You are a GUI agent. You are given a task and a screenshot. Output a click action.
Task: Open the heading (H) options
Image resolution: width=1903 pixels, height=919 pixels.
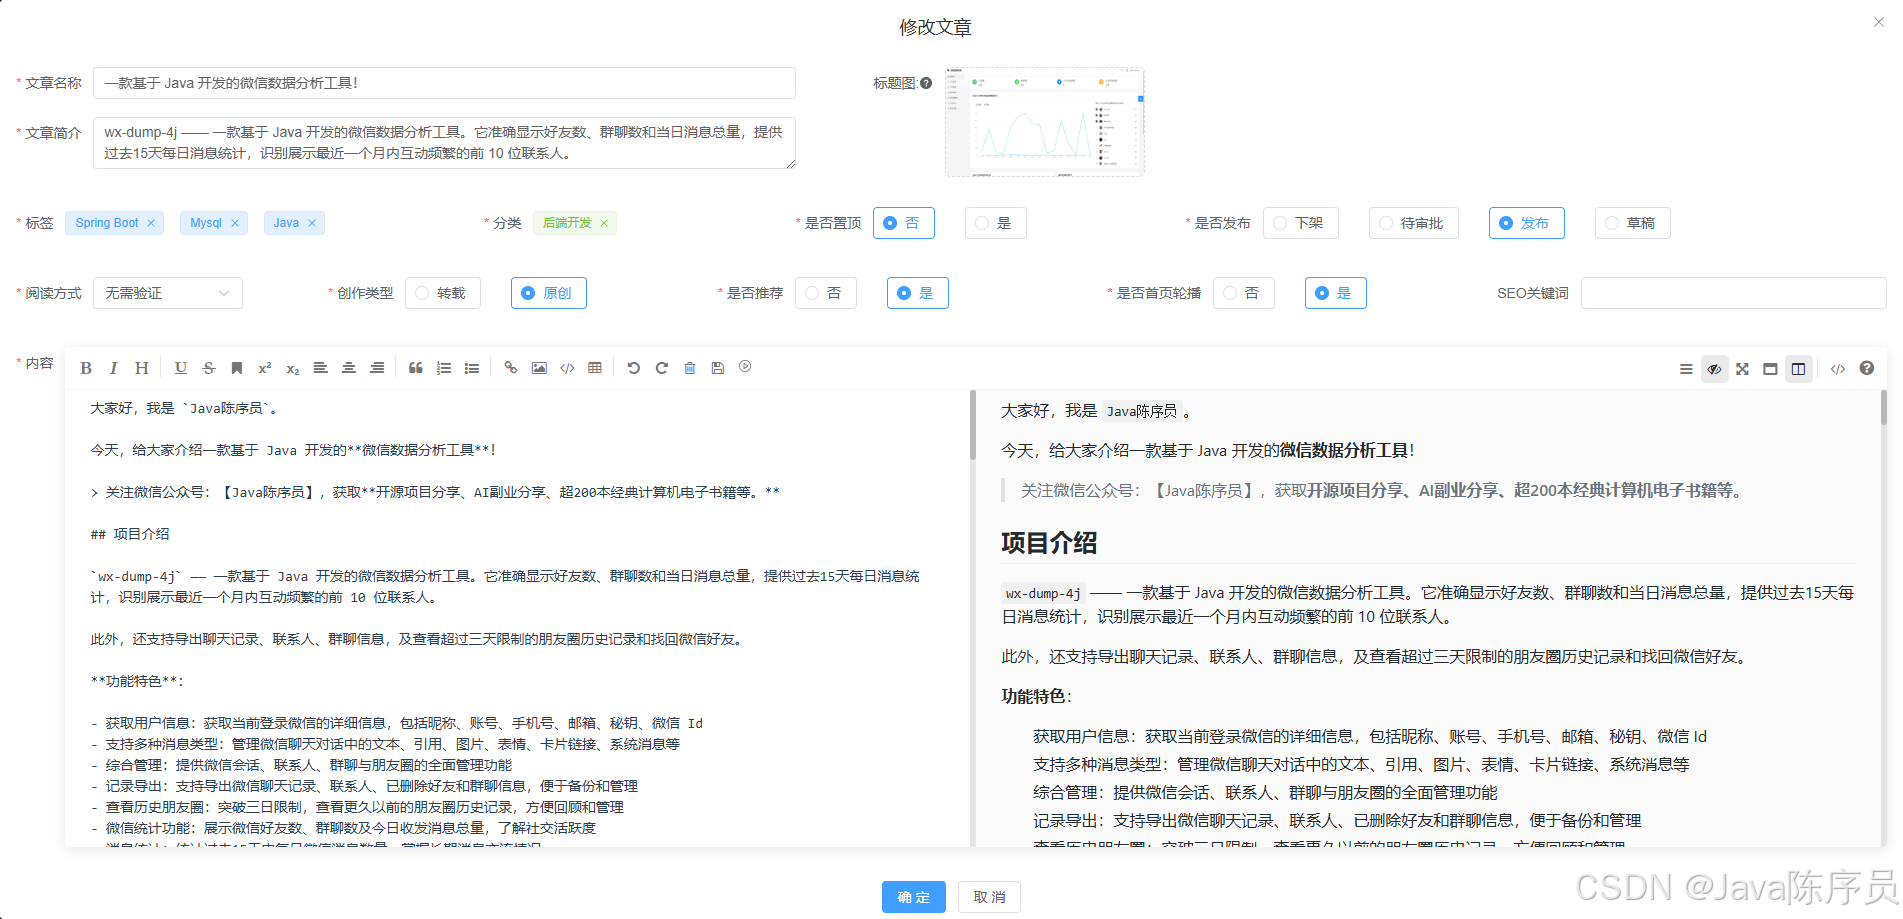(x=142, y=368)
